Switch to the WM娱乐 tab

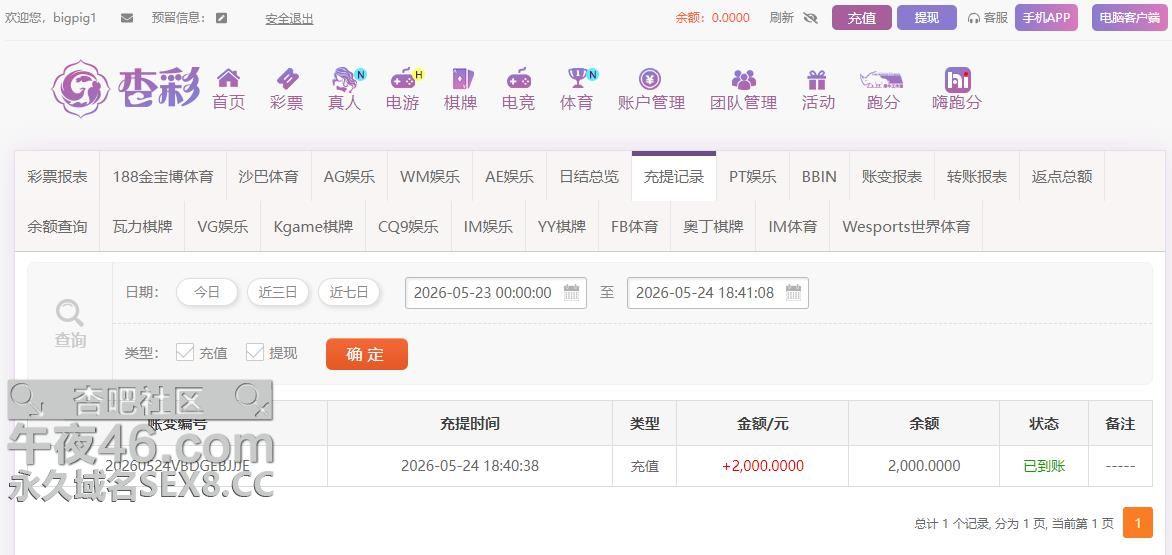[x=430, y=177]
